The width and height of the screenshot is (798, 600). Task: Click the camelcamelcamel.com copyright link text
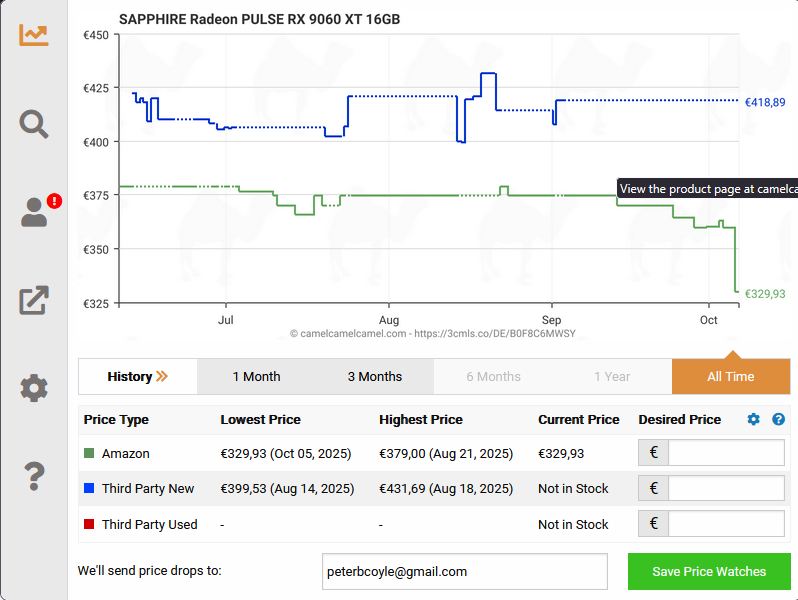click(x=433, y=333)
